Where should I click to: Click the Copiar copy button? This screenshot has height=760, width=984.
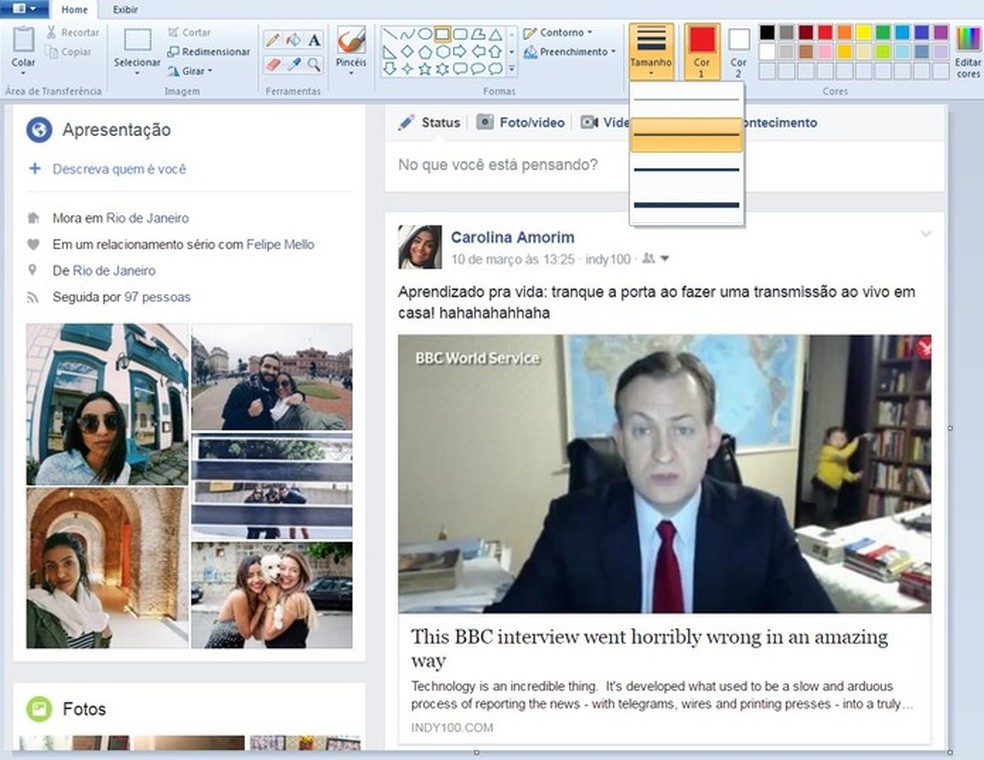[x=69, y=52]
